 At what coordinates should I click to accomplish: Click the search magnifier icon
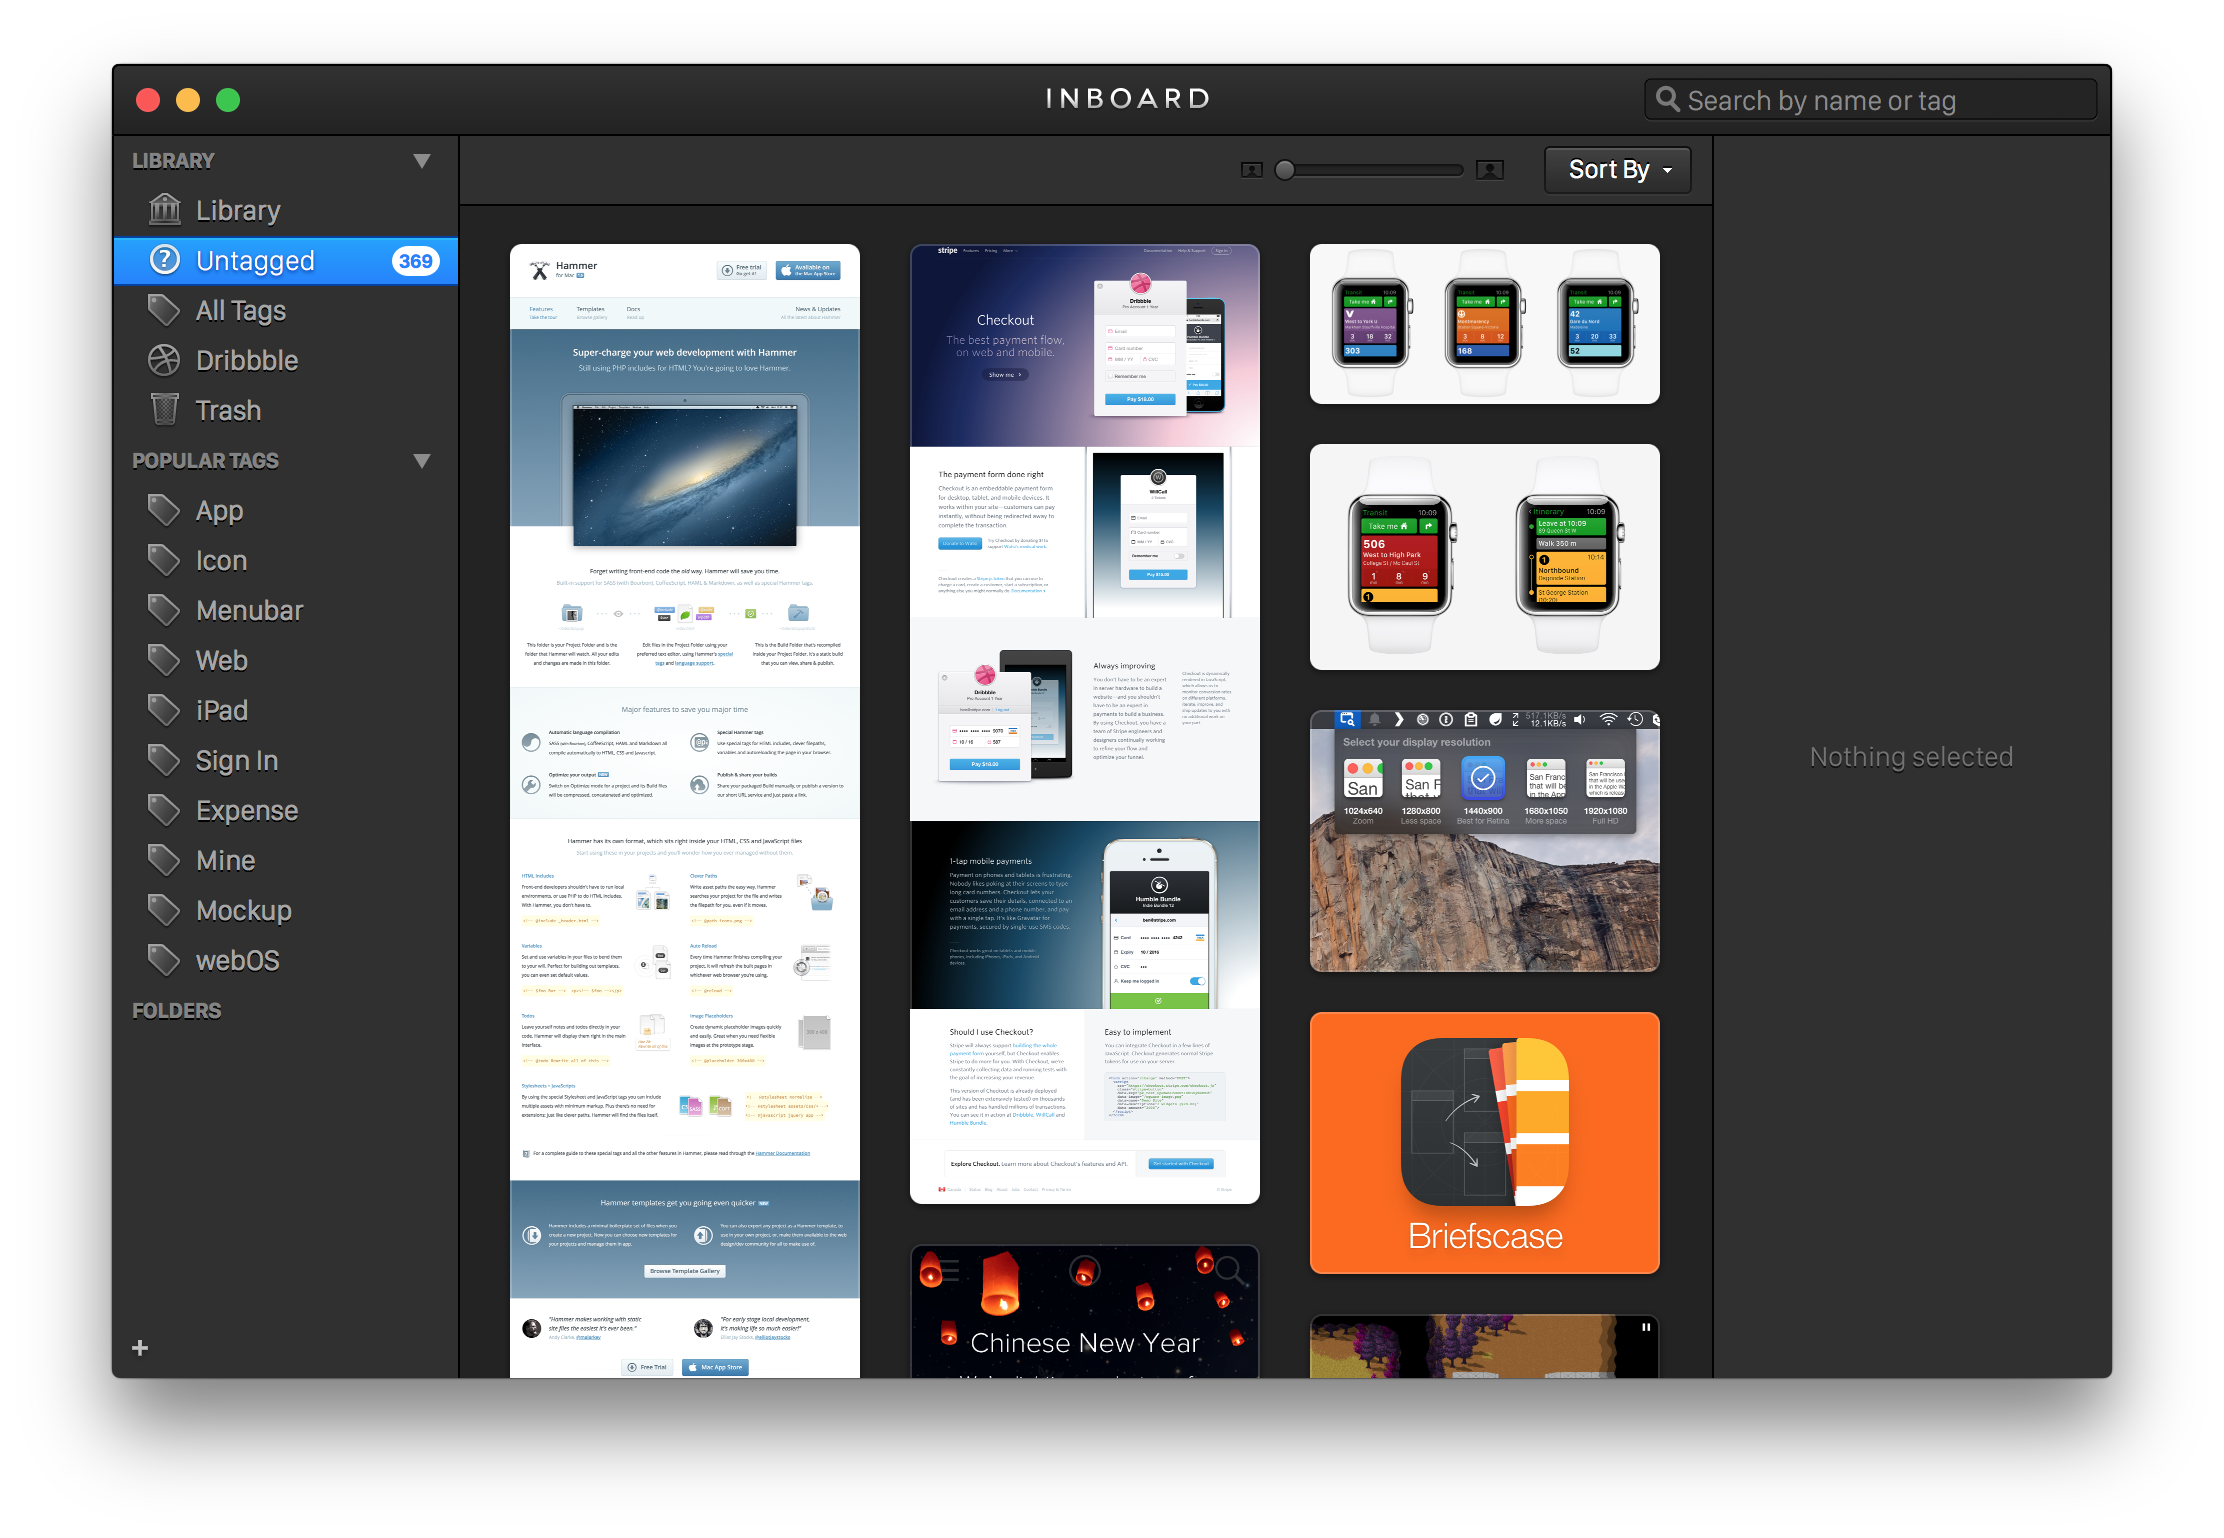[x=1667, y=99]
